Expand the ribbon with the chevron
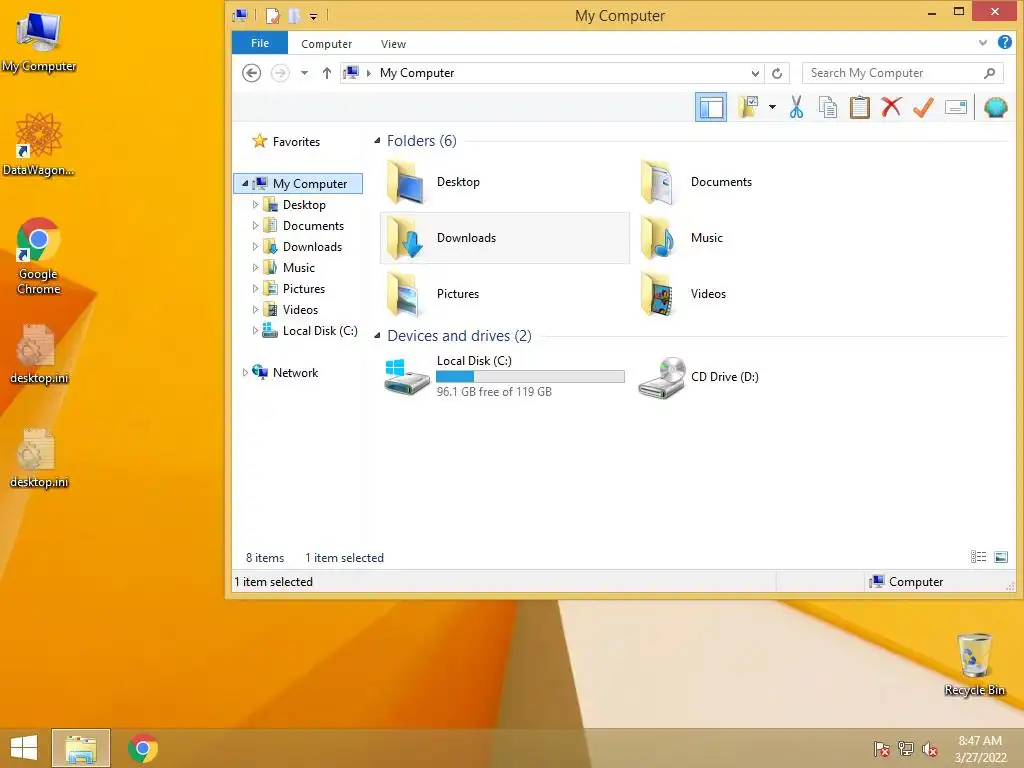The width and height of the screenshot is (1024, 768). click(982, 43)
